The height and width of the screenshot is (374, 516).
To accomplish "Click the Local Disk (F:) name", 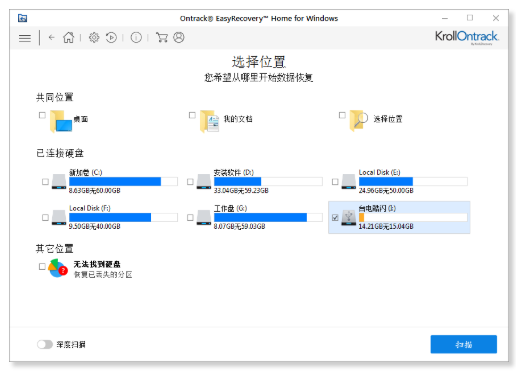I will (90, 208).
